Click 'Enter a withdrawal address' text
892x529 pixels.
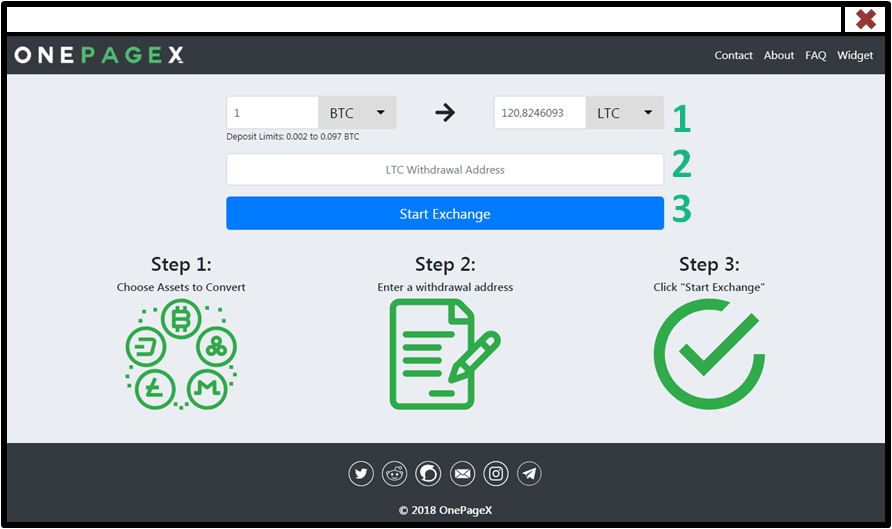pyautogui.click(x=445, y=287)
